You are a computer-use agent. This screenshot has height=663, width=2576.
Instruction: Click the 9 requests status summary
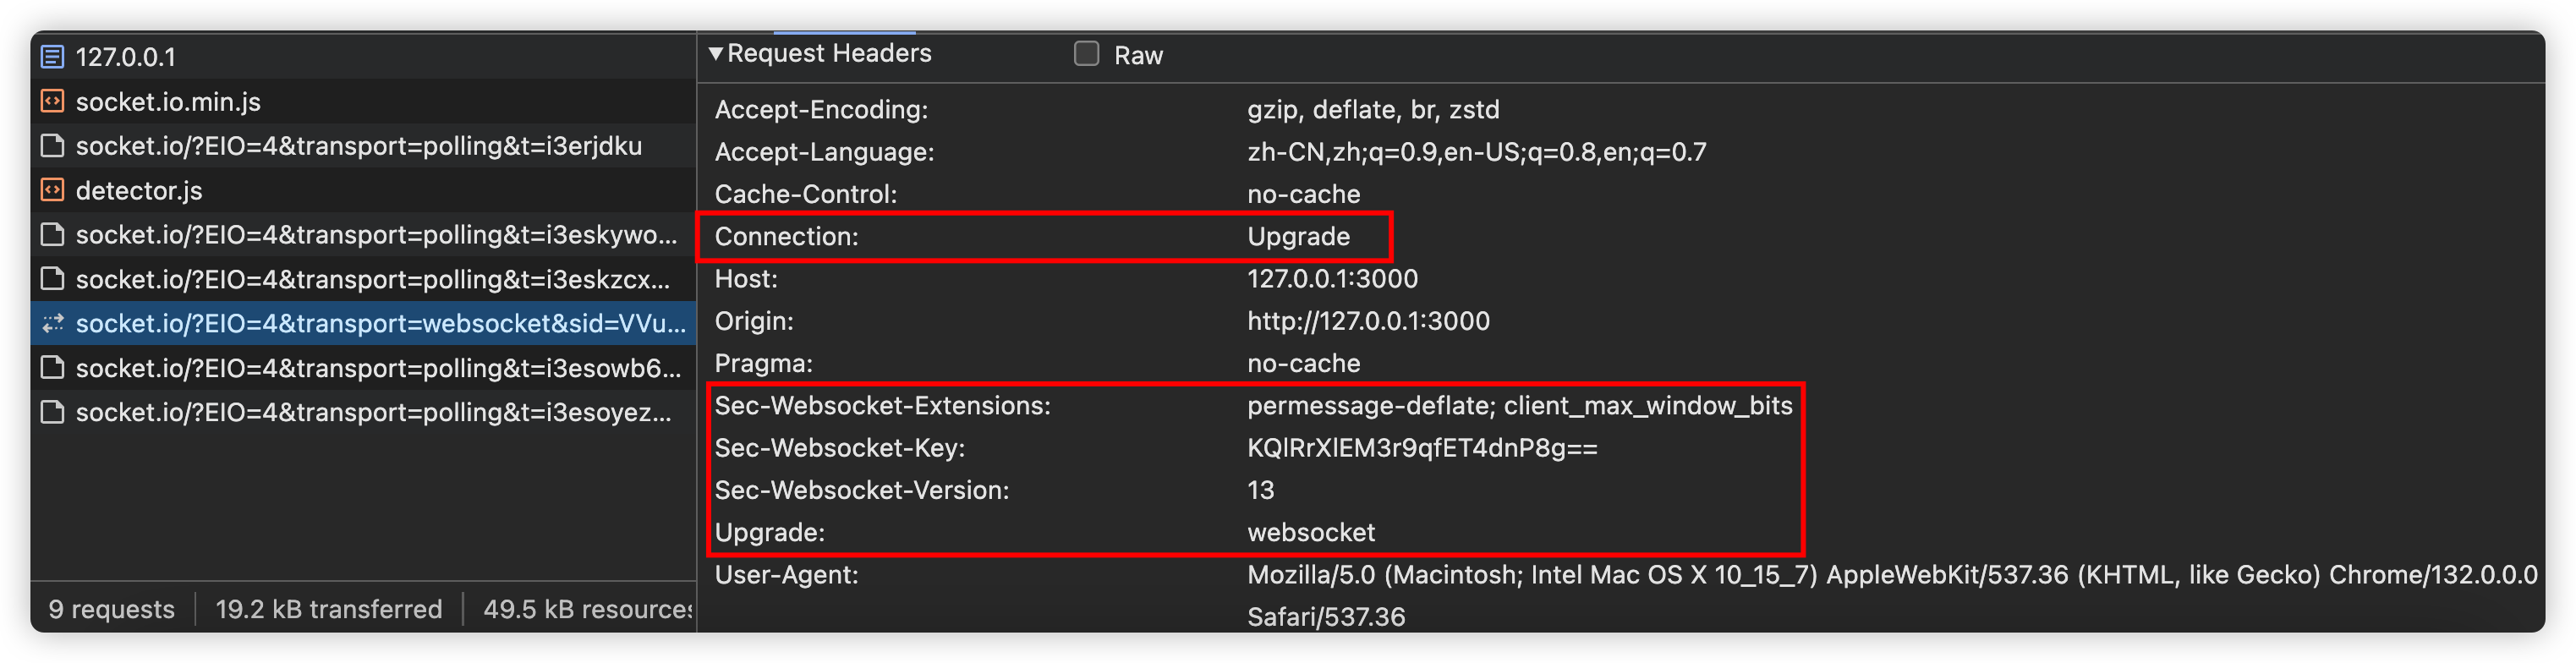tap(111, 609)
